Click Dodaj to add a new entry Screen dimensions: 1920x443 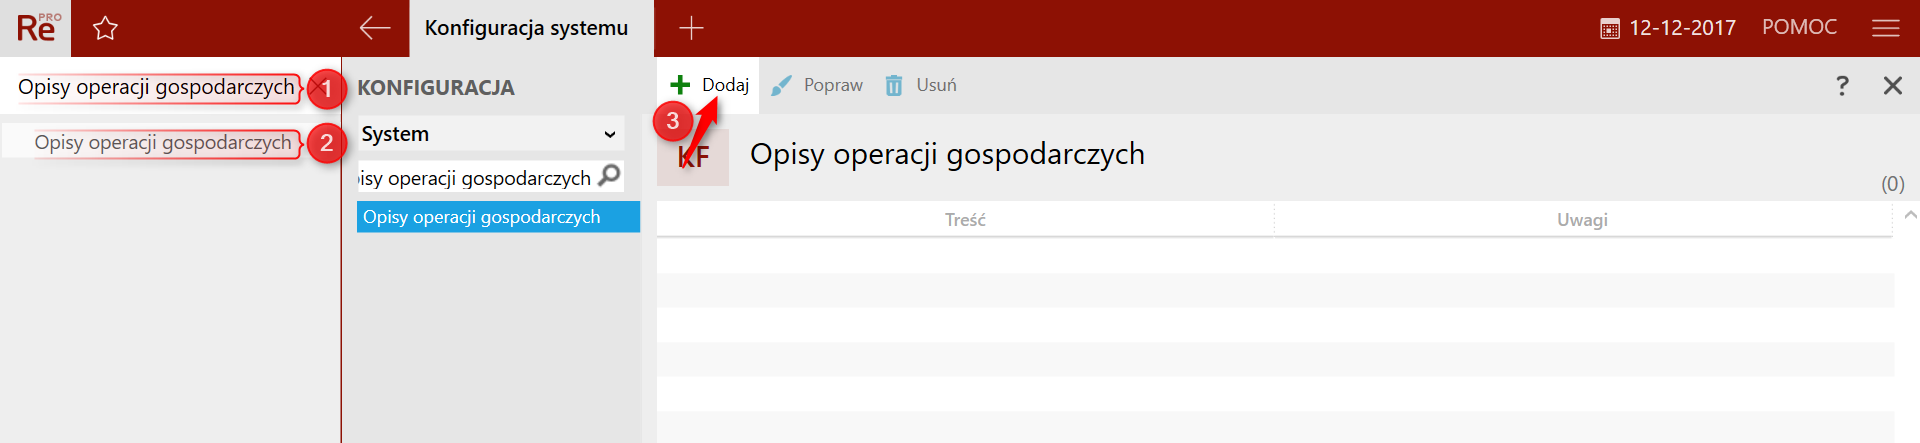[710, 85]
